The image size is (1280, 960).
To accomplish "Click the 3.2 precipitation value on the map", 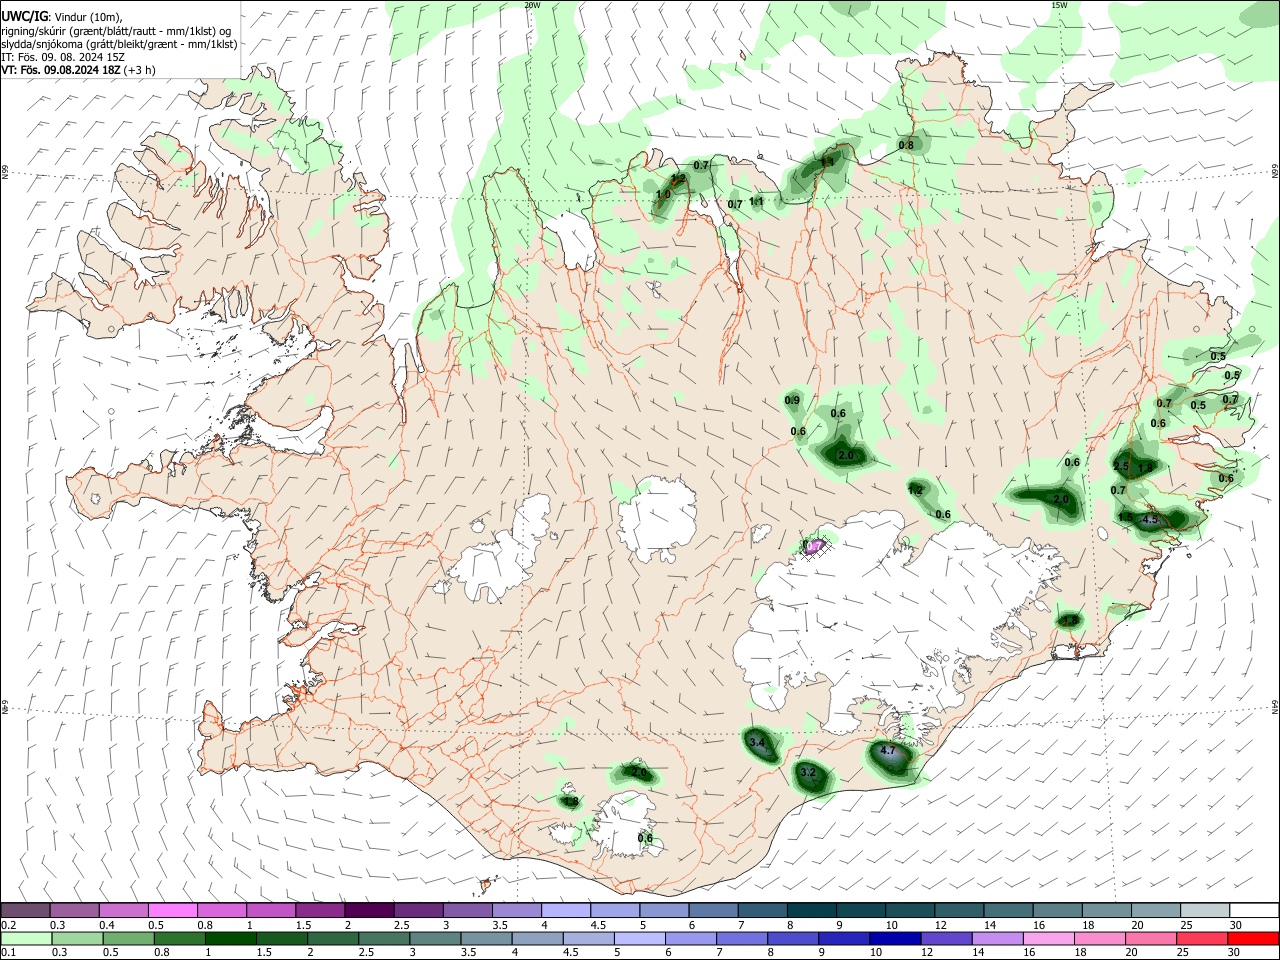I will (x=809, y=772).
